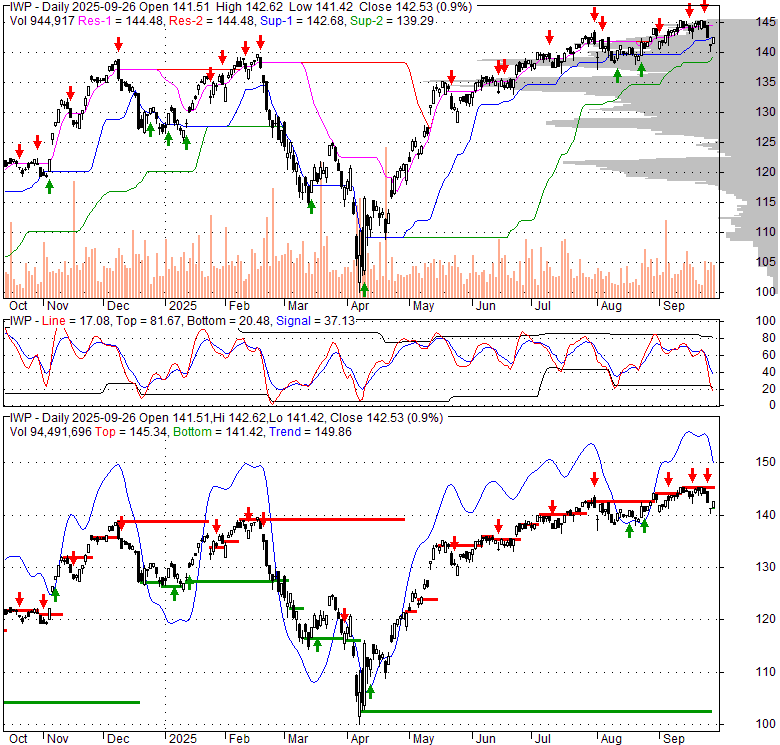Viewport: 780px width, 745px height.
Task: Click the 40 level on oscillator axis
Action: point(769,372)
